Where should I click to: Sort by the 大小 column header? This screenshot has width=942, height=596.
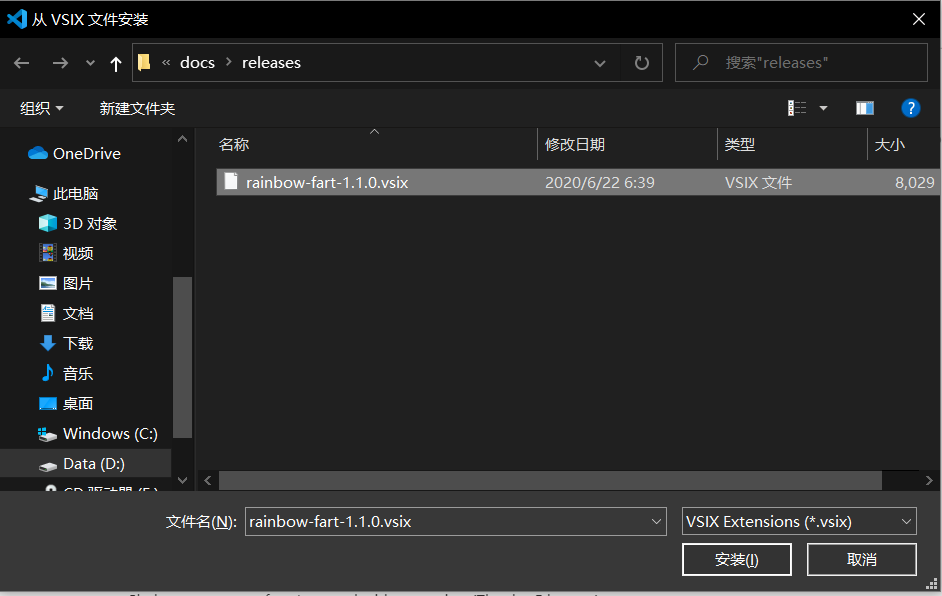click(890, 144)
